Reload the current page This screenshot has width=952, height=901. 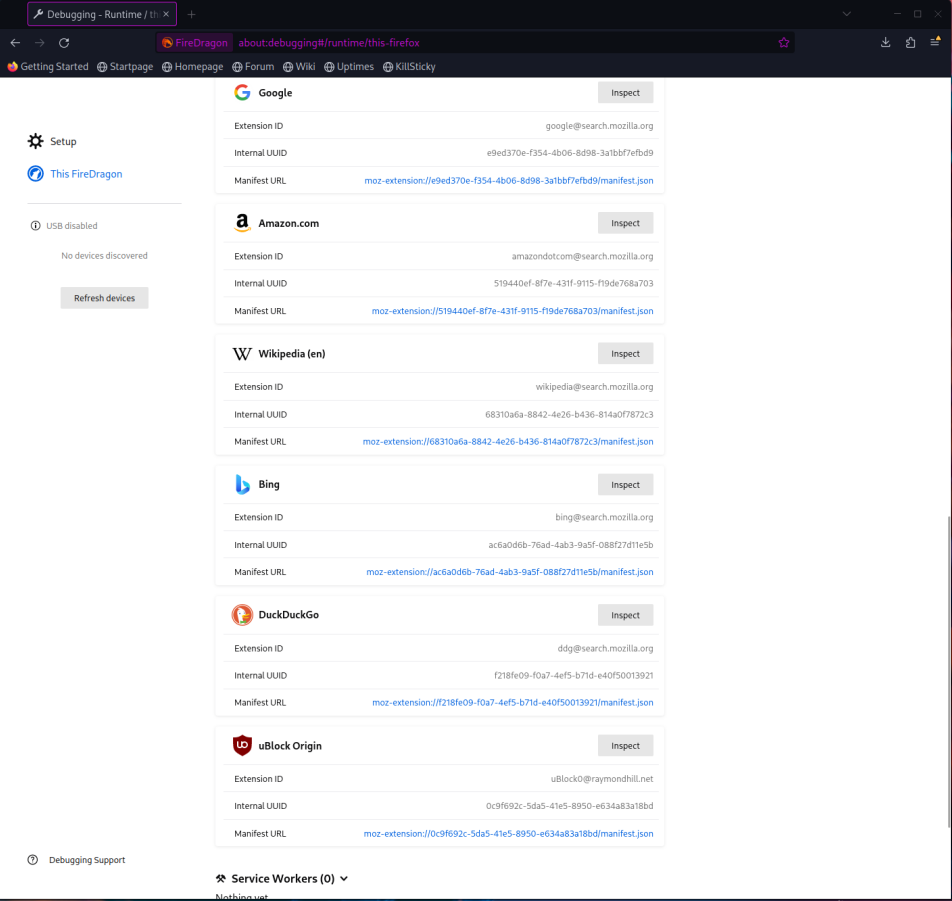pos(64,43)
